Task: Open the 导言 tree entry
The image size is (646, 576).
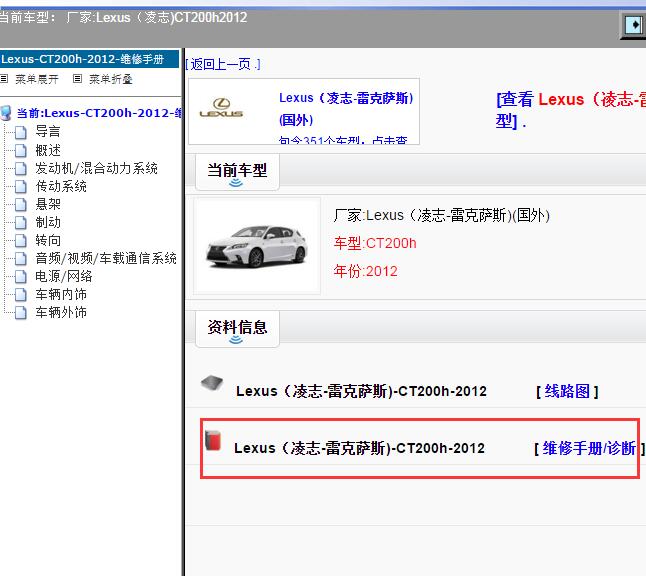Action: pos(48,132)
